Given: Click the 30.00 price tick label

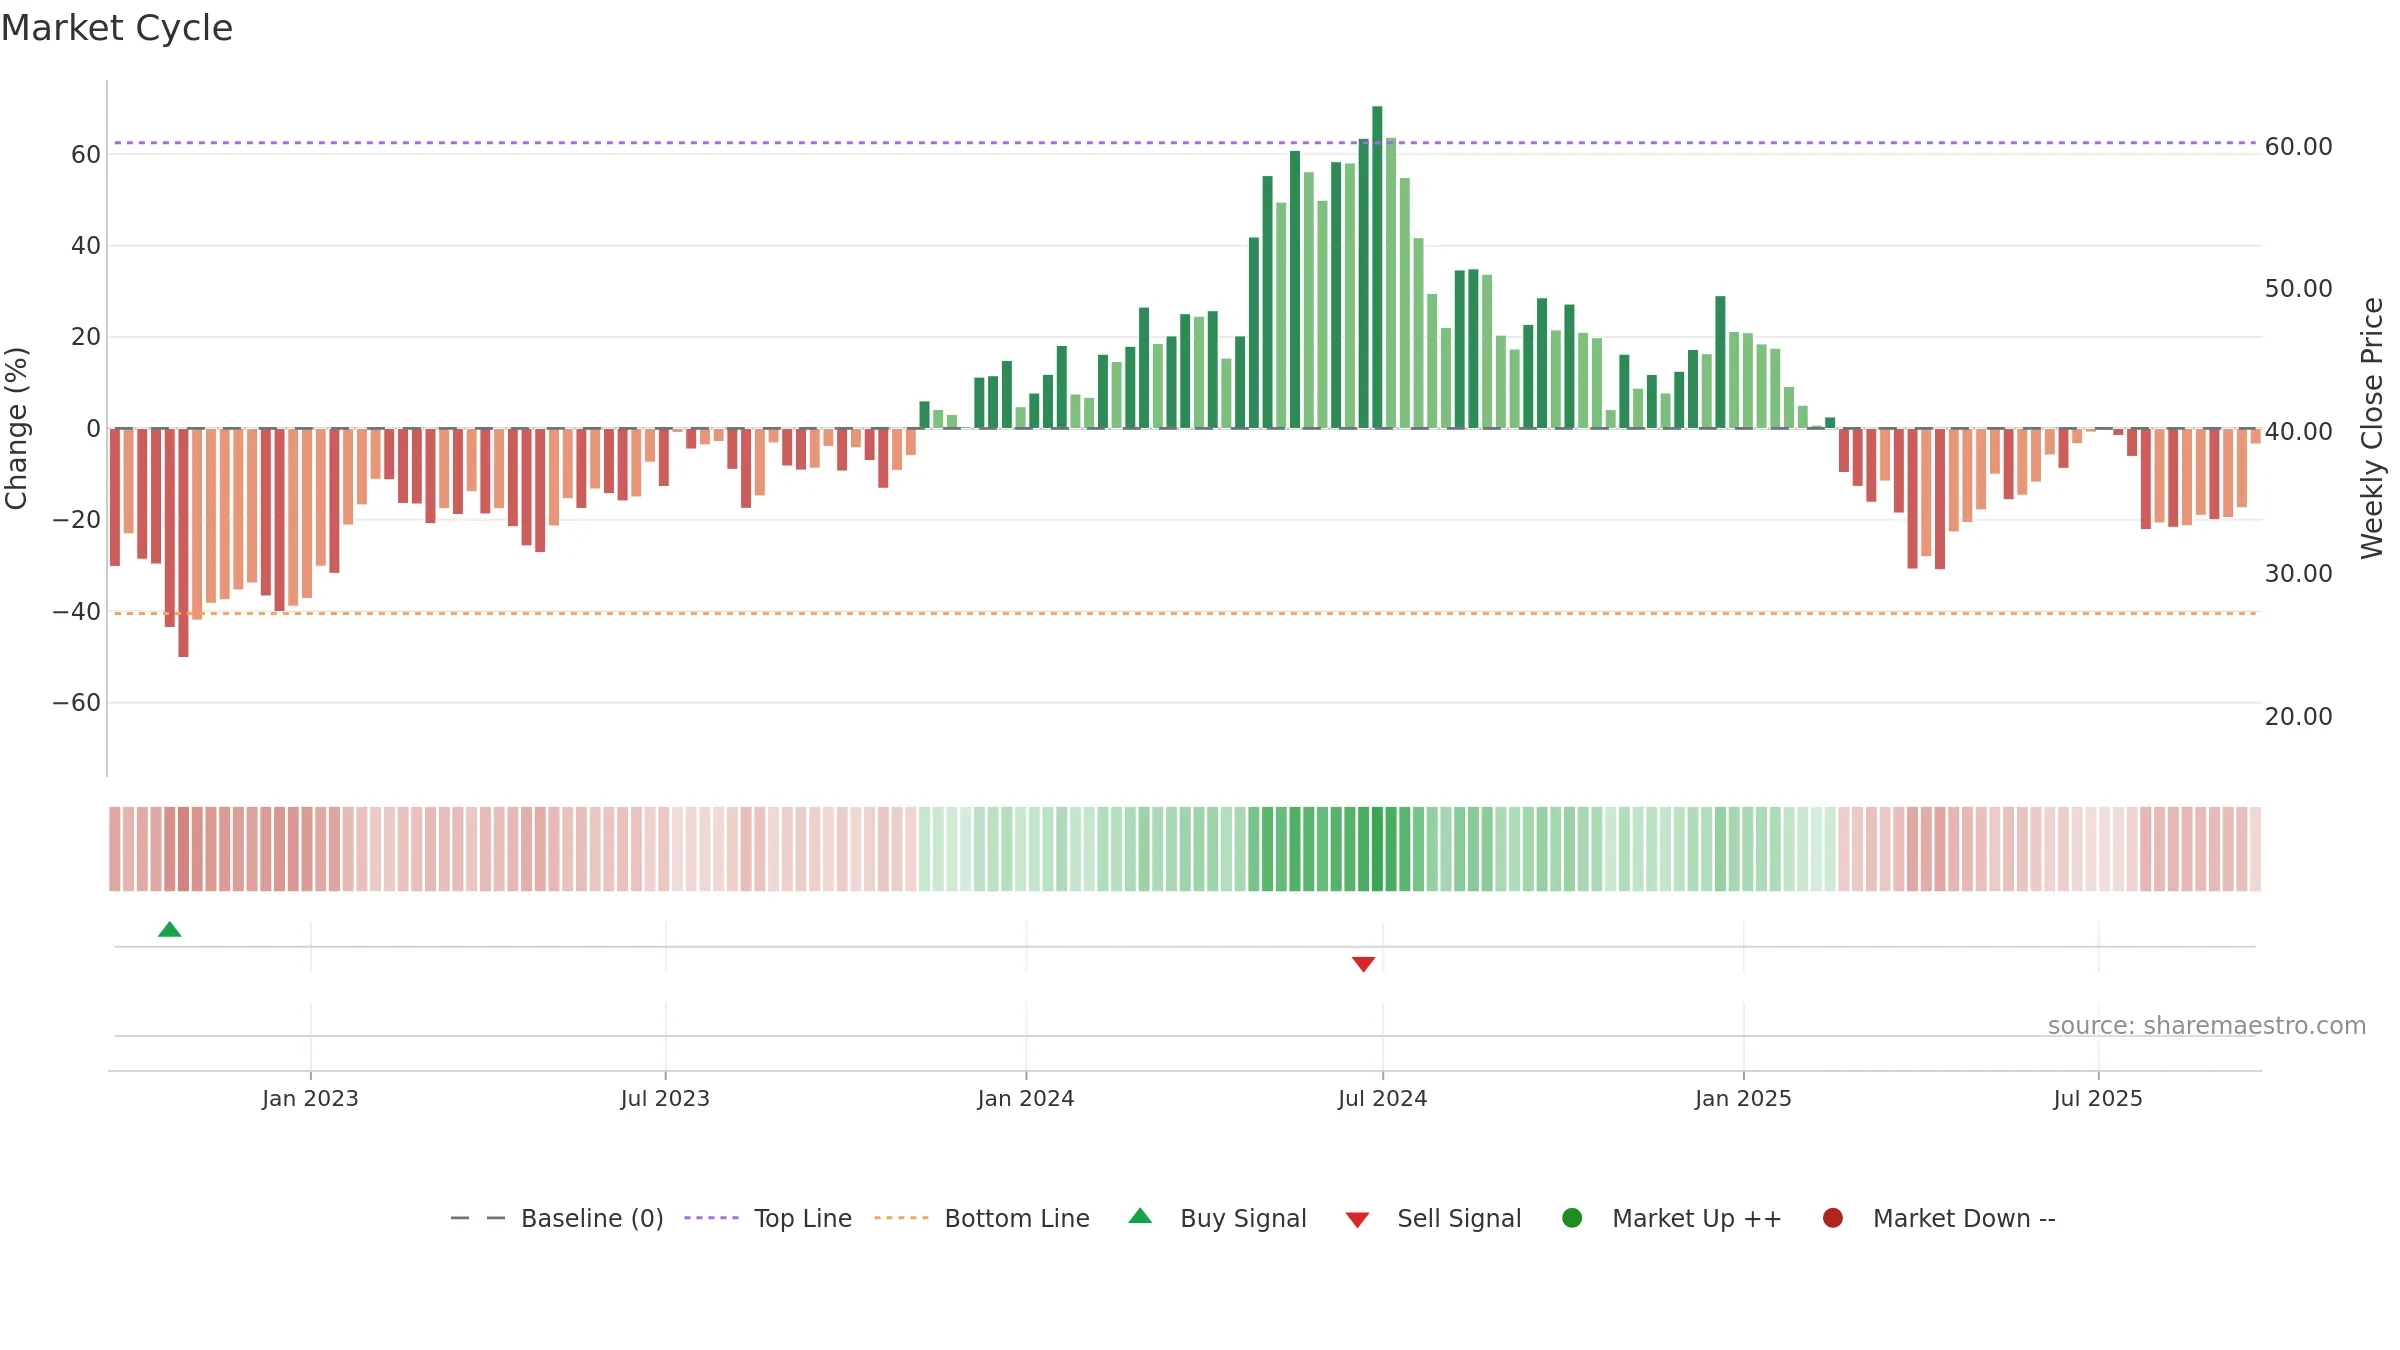Looking at the screenshot, I should 2299,574.
